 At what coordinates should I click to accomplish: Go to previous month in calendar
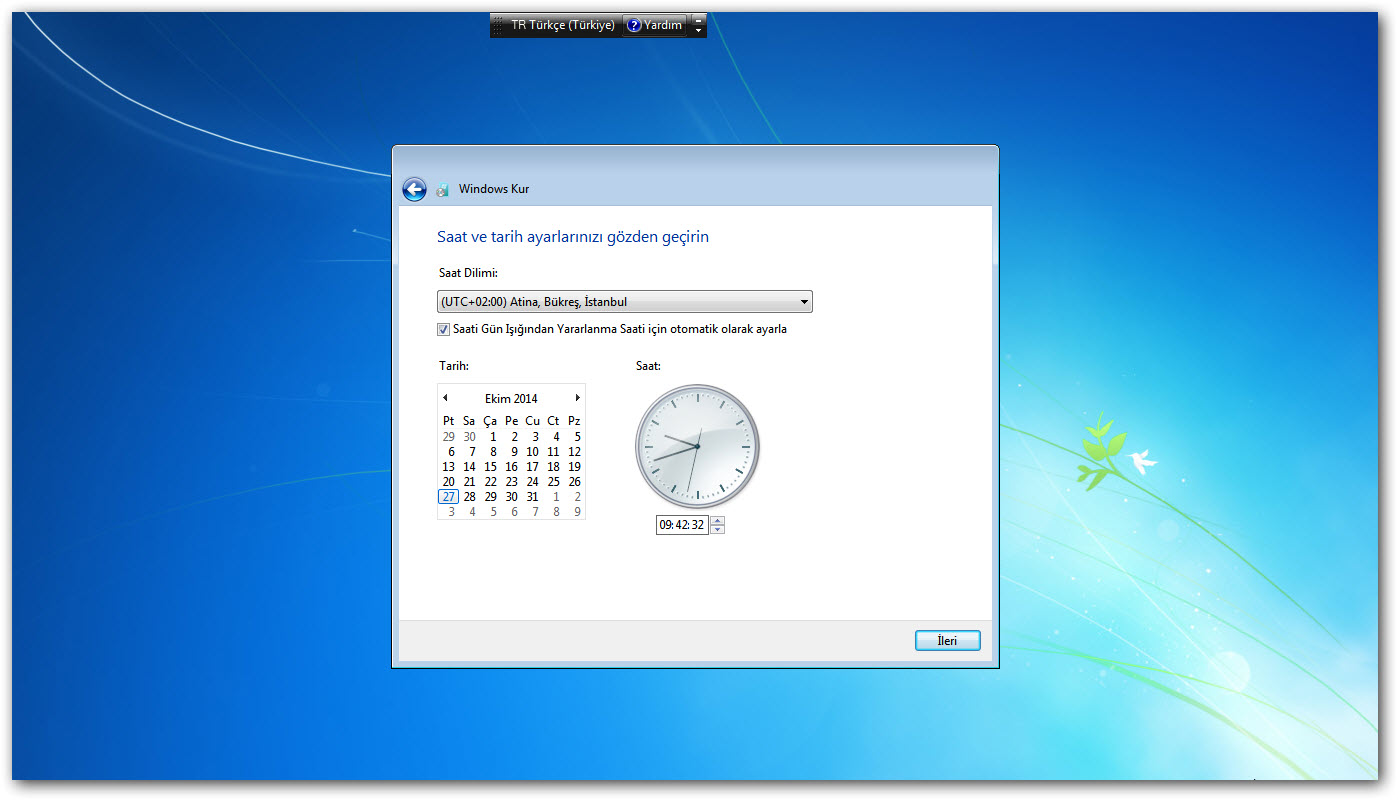(445, 398)
